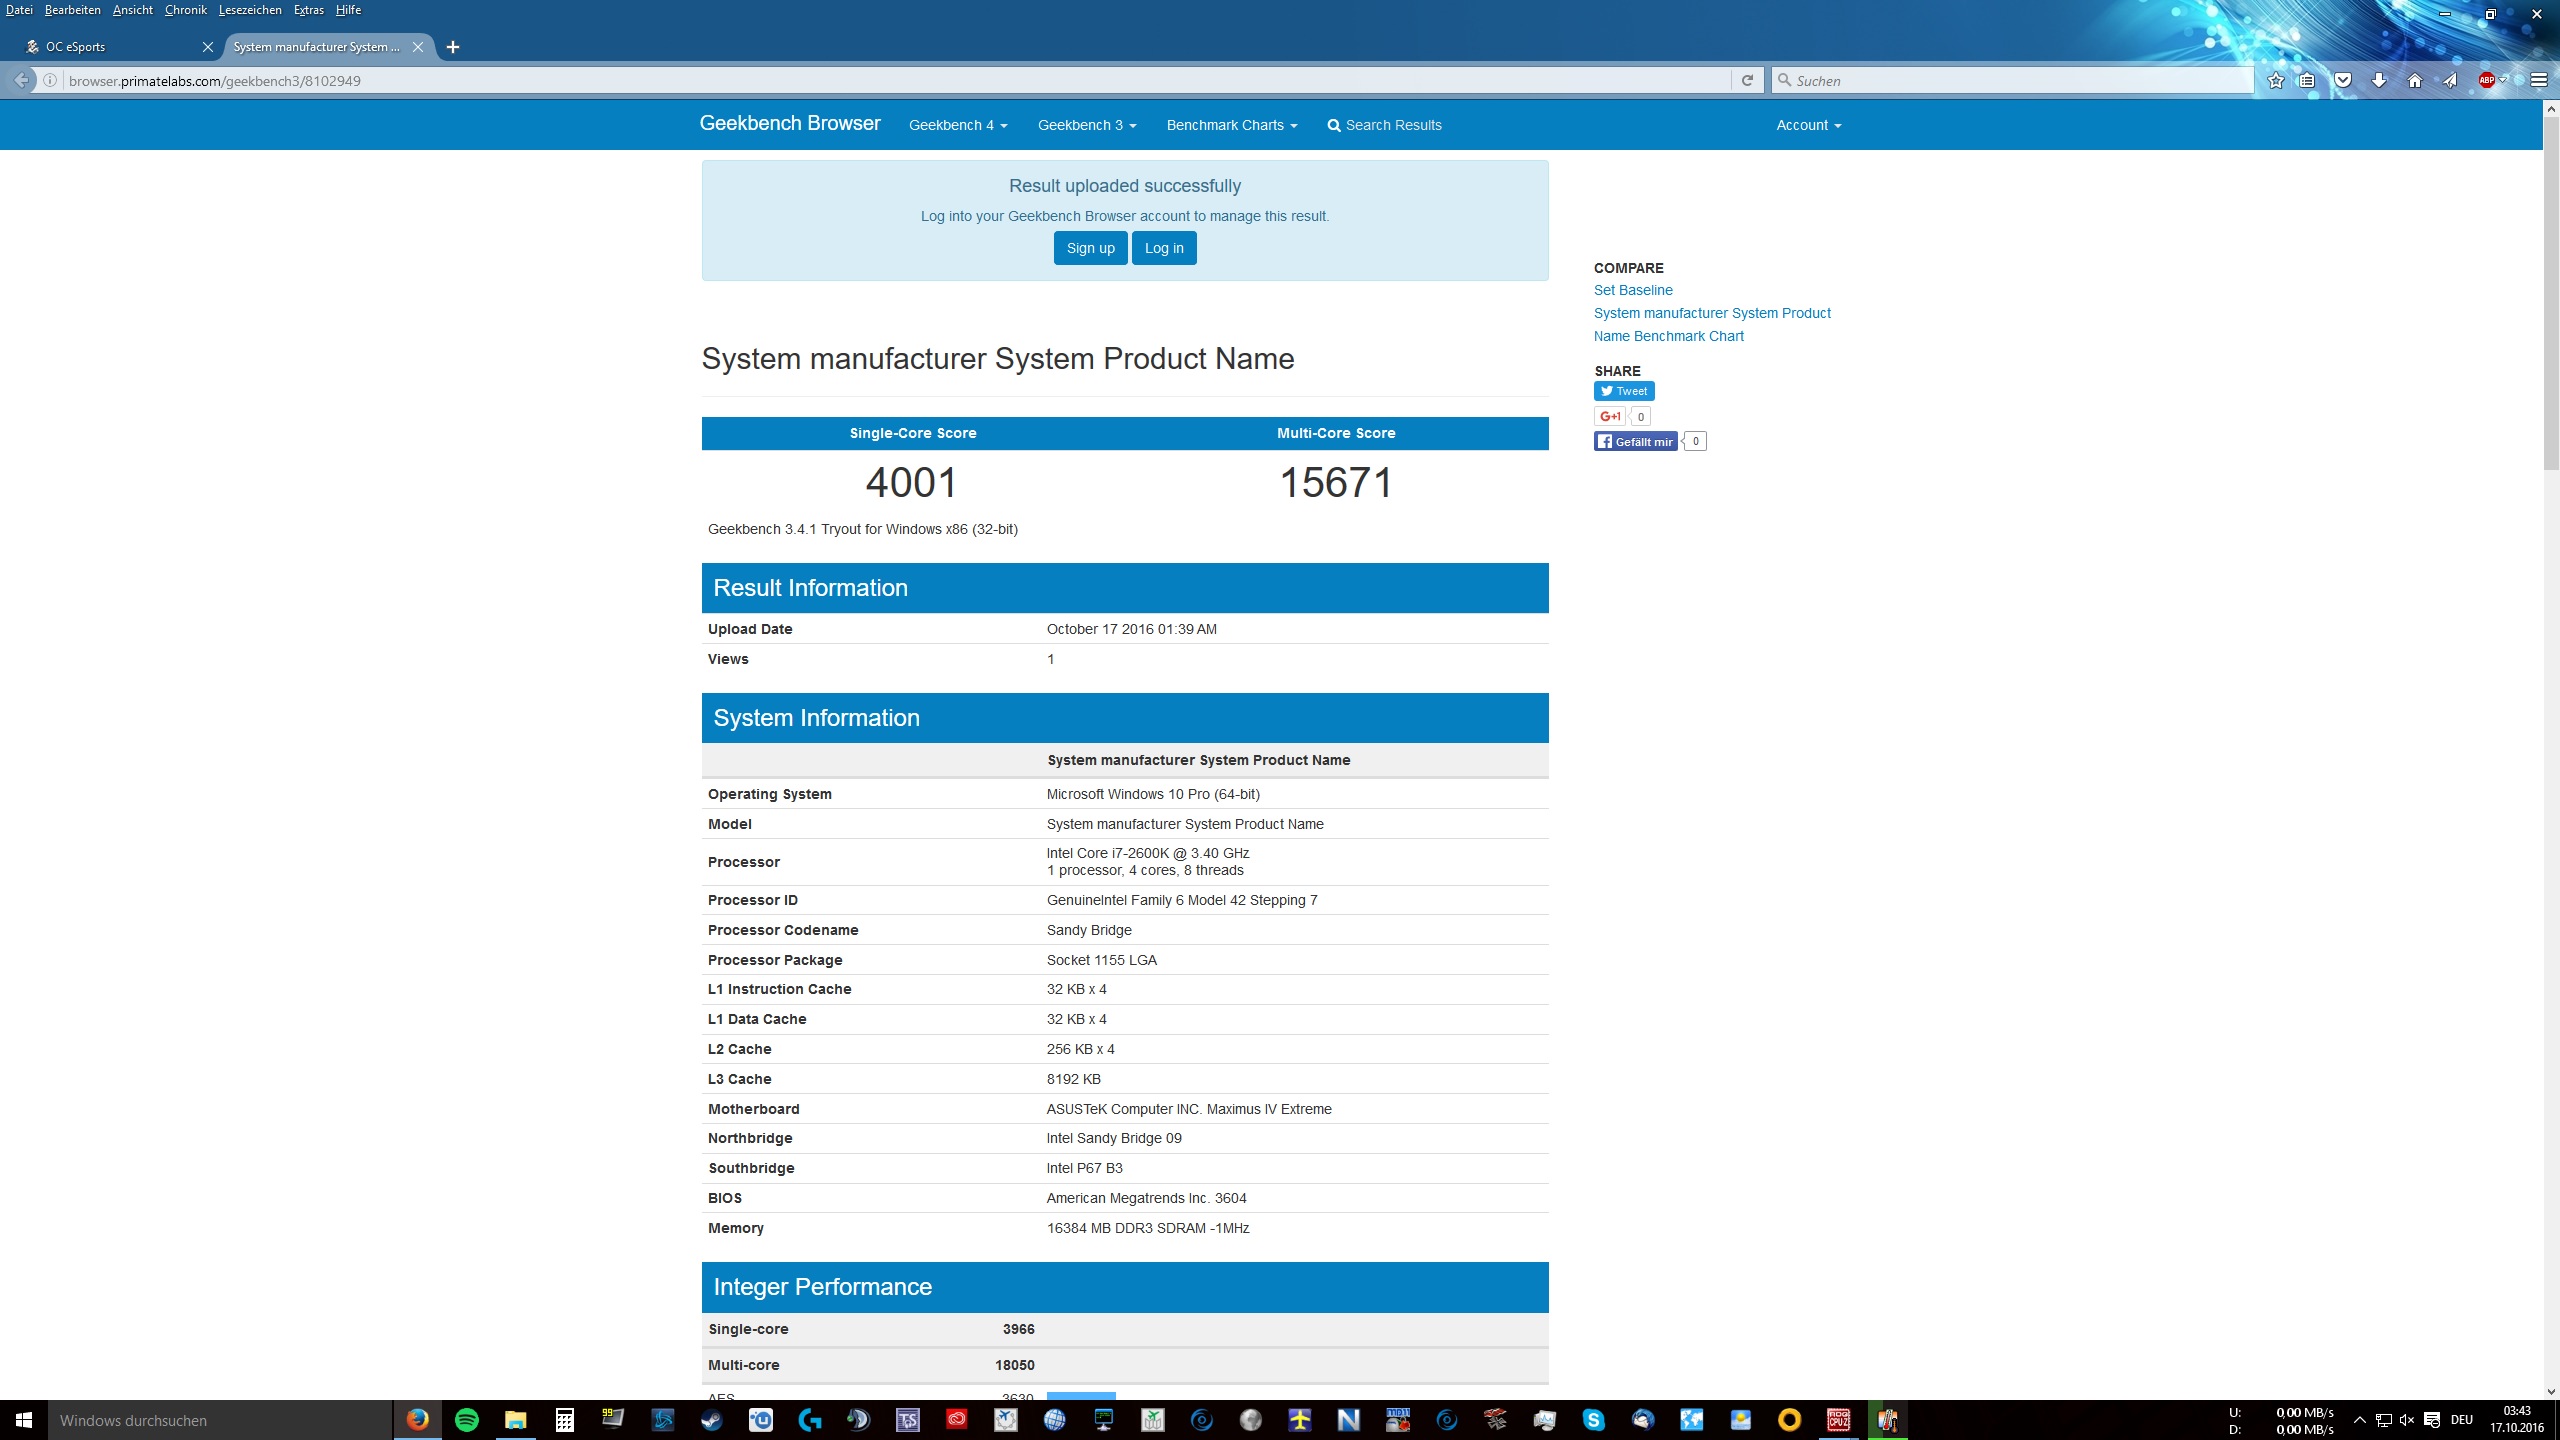
Task: Click the Windows durchsuchen search box
Action: pyautogui.click(x=220, y=1420)
